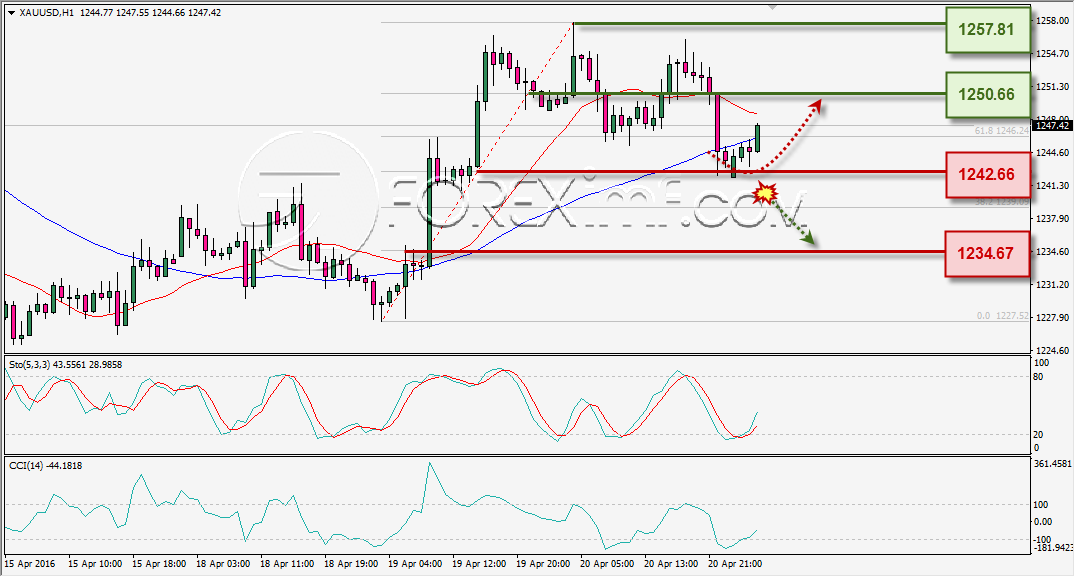
Task: Click the current price tag 1247.42
Action: (1052, 125)
